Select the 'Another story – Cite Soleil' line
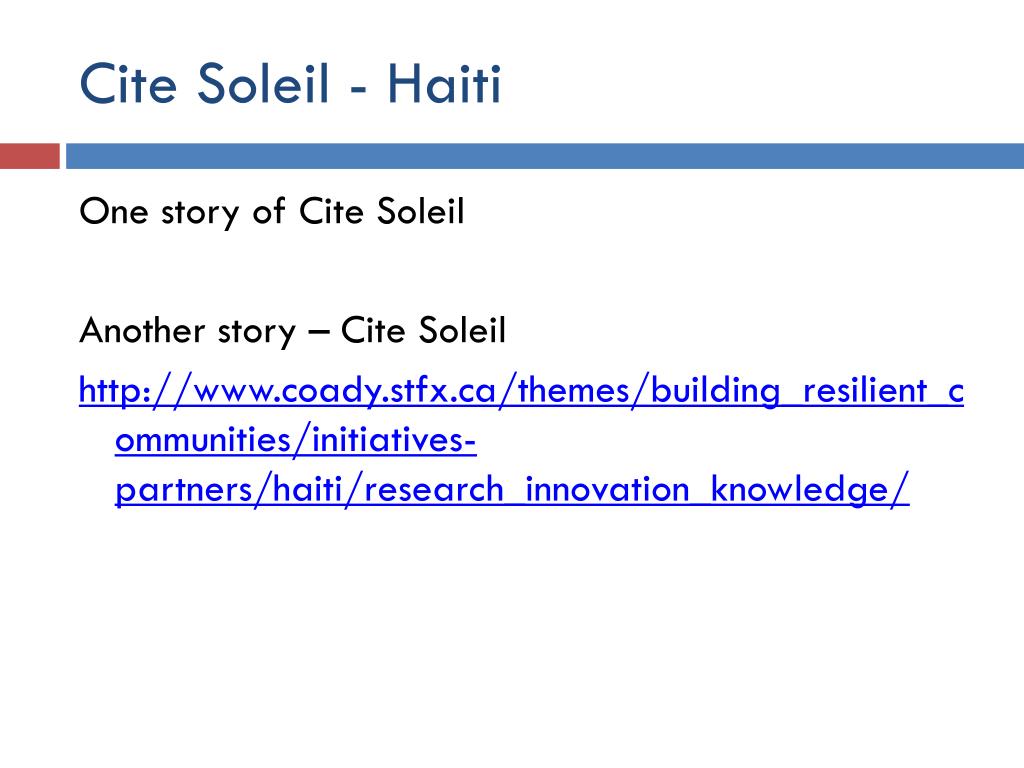The height and width of the screenshot is (768, 1024). [293, 330]
